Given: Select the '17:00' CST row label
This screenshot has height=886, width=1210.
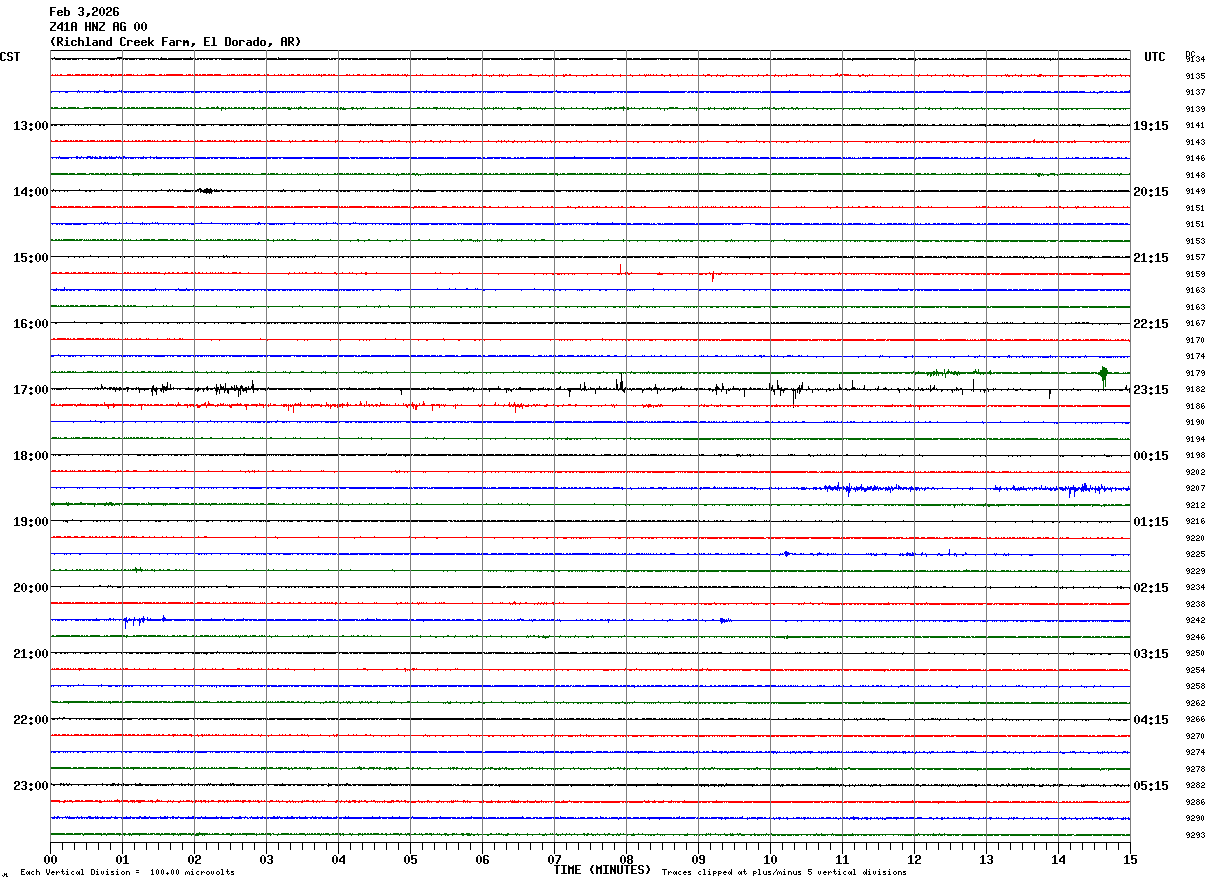Looking at the screenshot, I should (30, 390).
